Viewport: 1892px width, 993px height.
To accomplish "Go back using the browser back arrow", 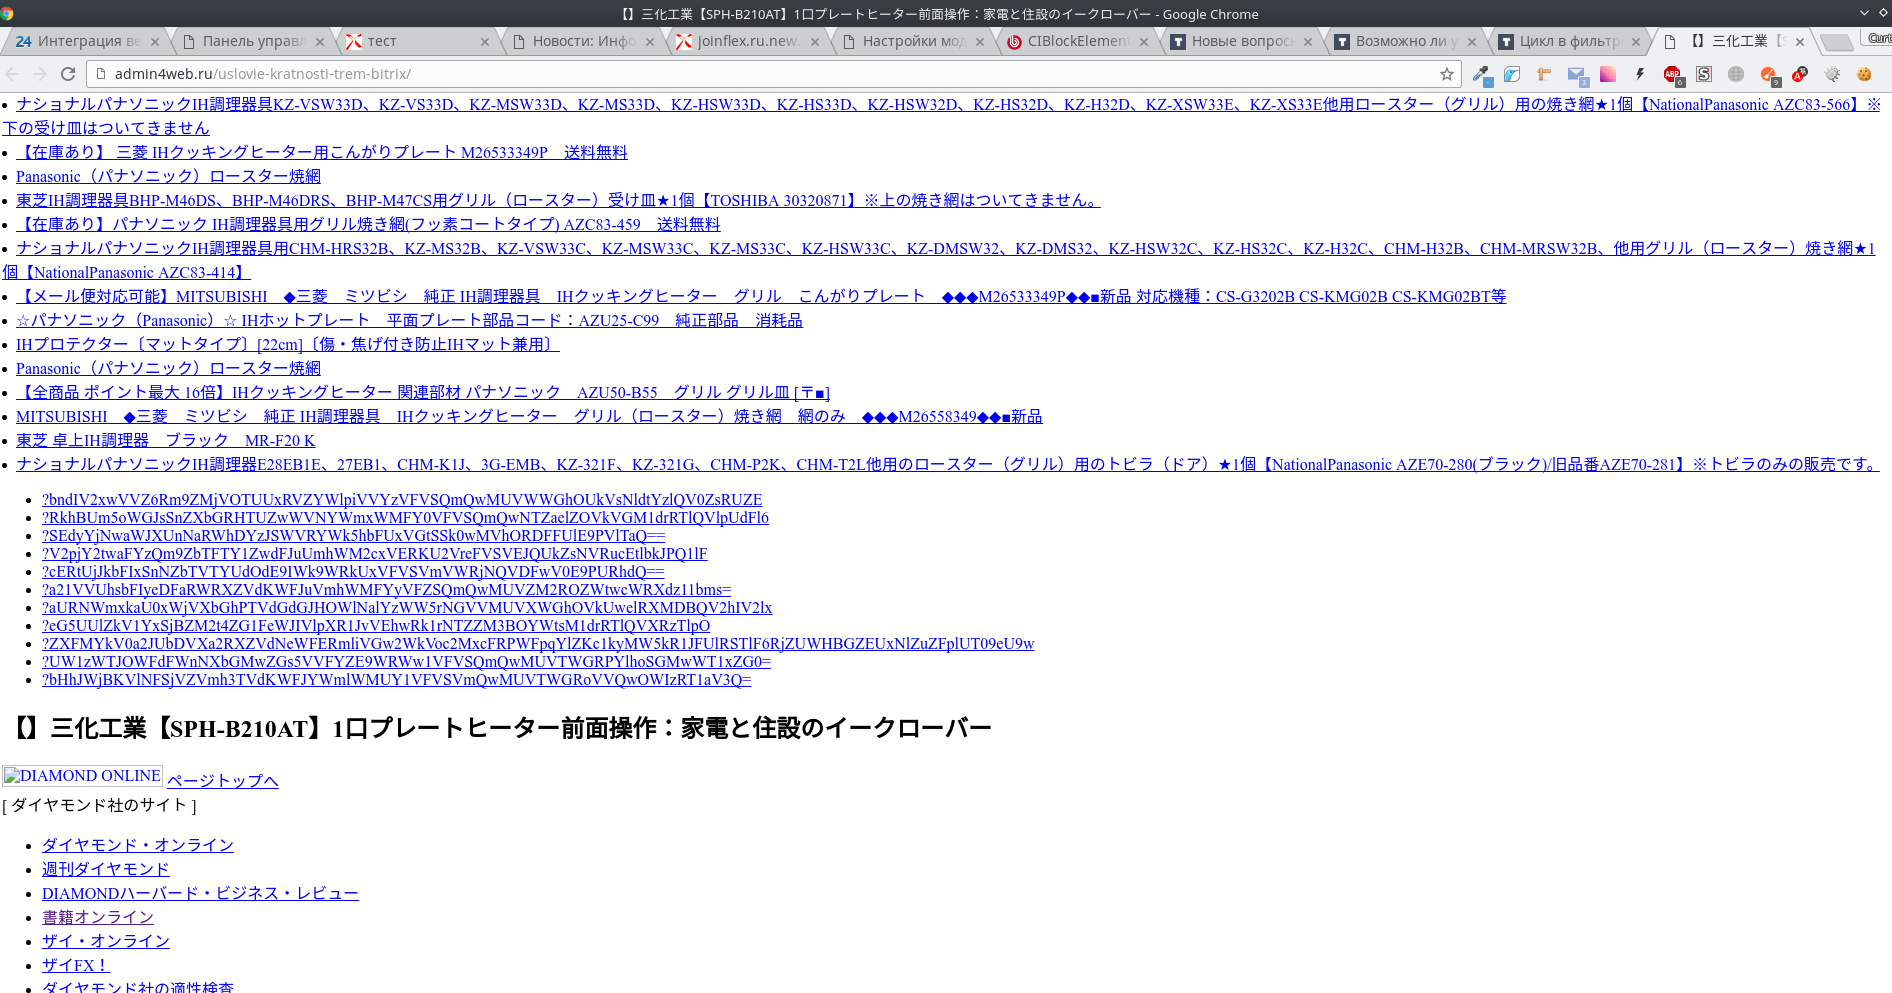I will click(x=13, y=74).
